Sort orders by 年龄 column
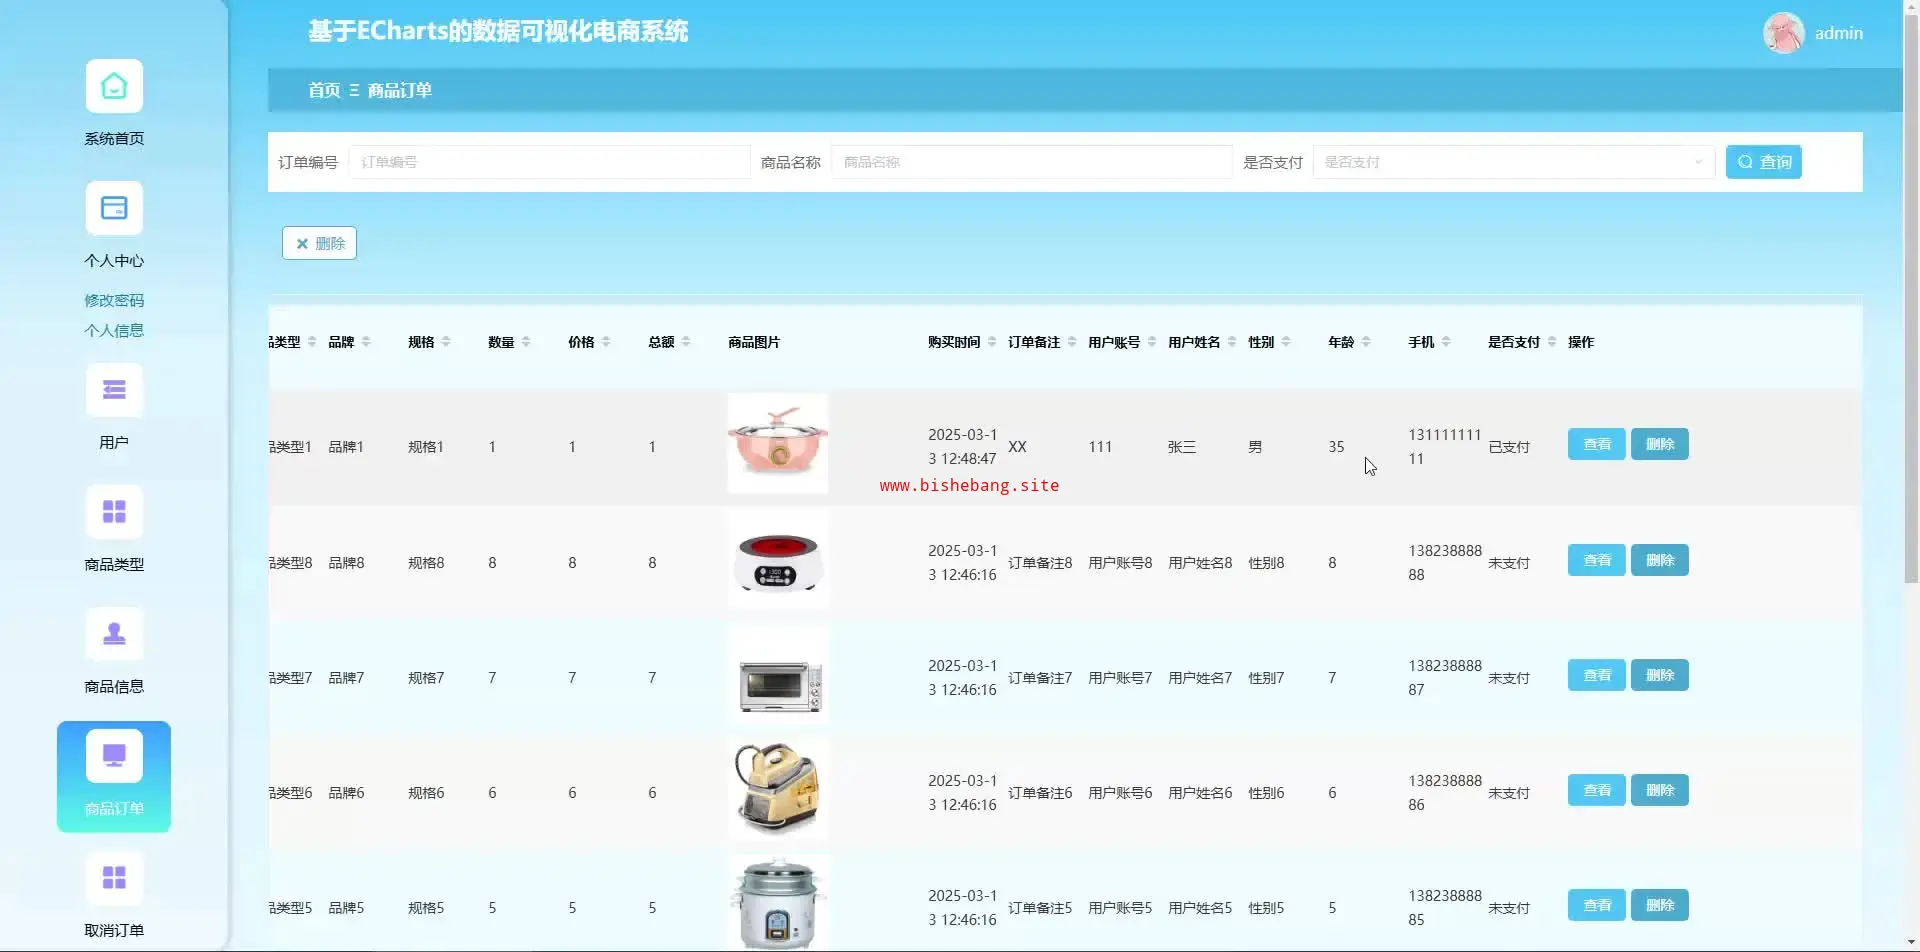The image size is (1920, 952). click(x=1365, y=342)
